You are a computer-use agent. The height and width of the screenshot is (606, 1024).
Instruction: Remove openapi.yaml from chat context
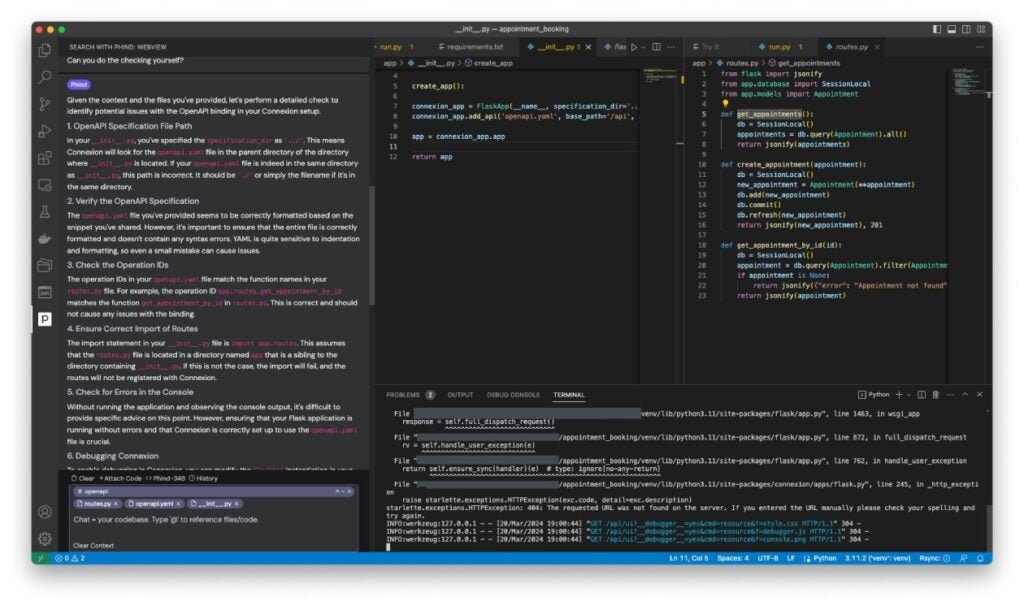point(178,503)
